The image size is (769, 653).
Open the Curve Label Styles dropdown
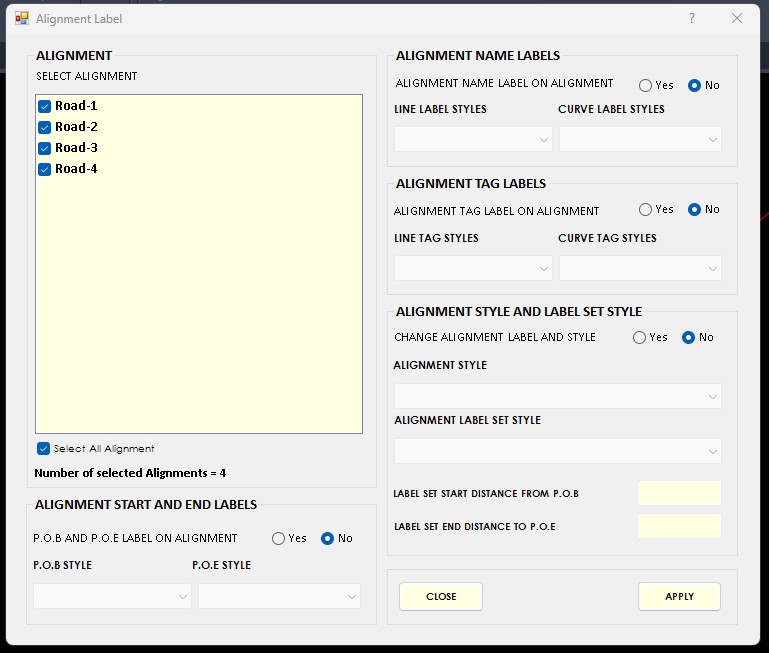point(640,139)
